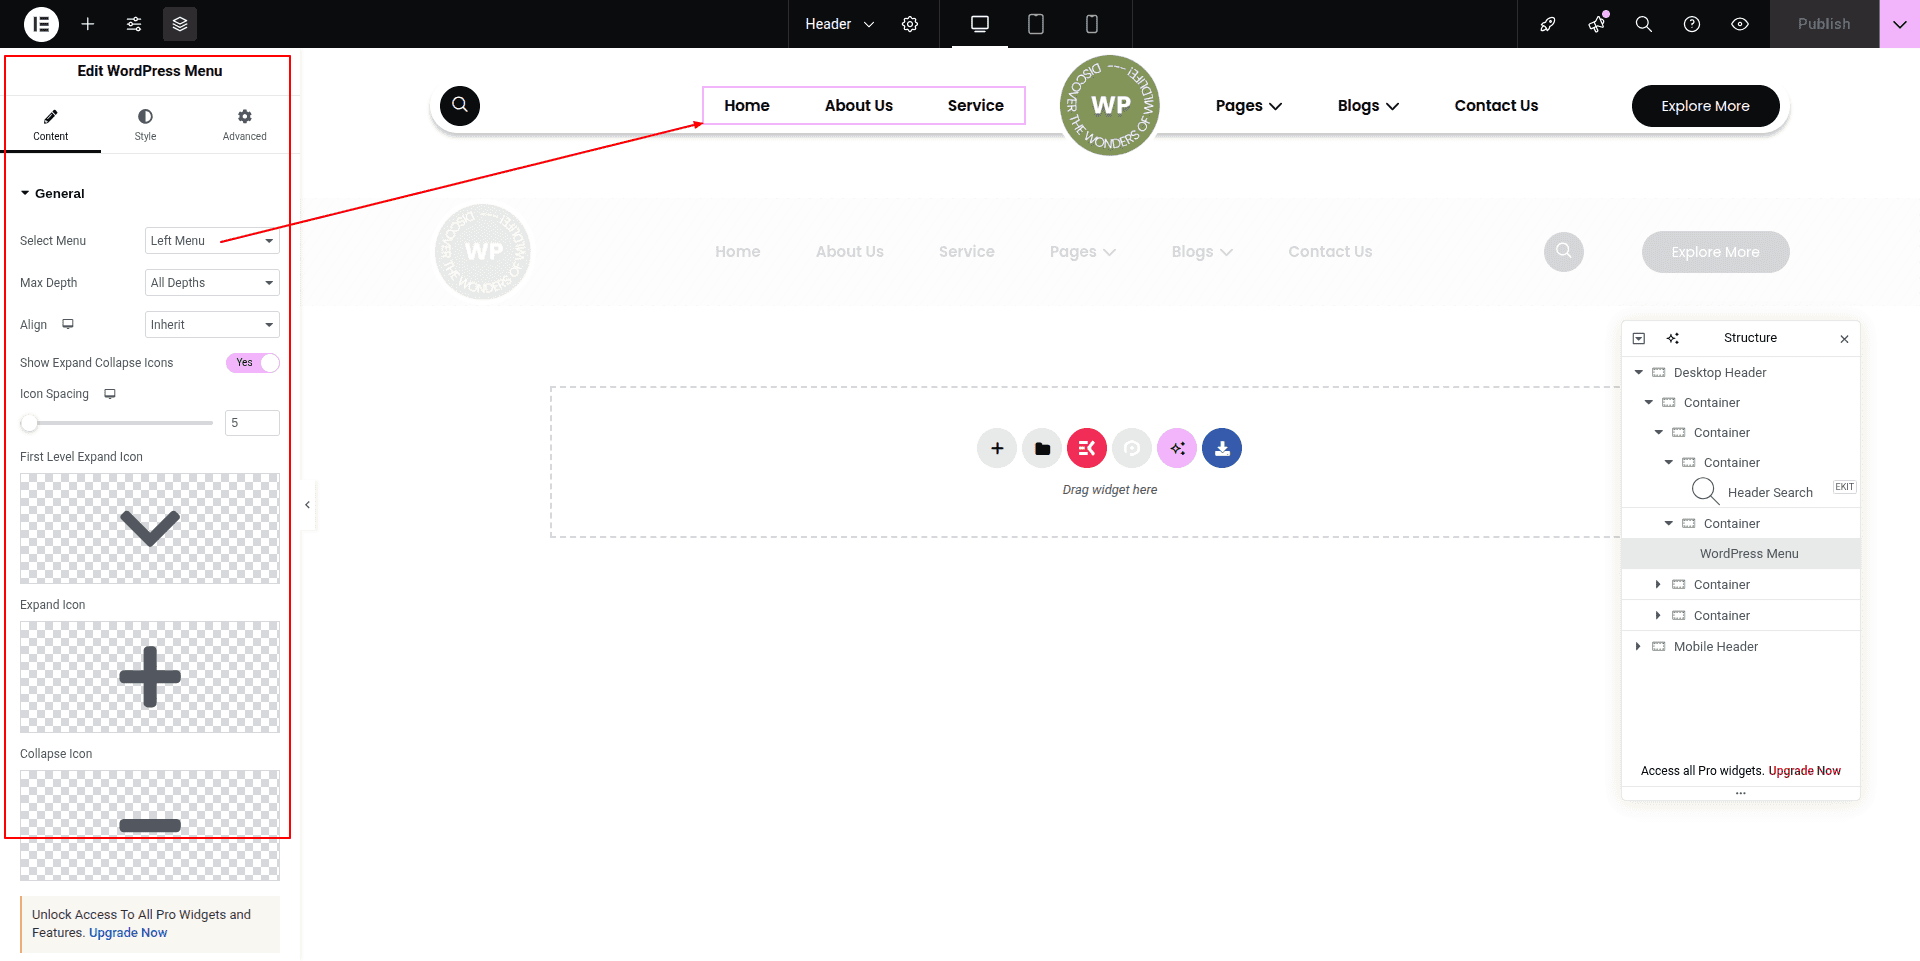Open Site Settings sliders icon
Screen dimensions: 1920x961
[x=134, y=24]
